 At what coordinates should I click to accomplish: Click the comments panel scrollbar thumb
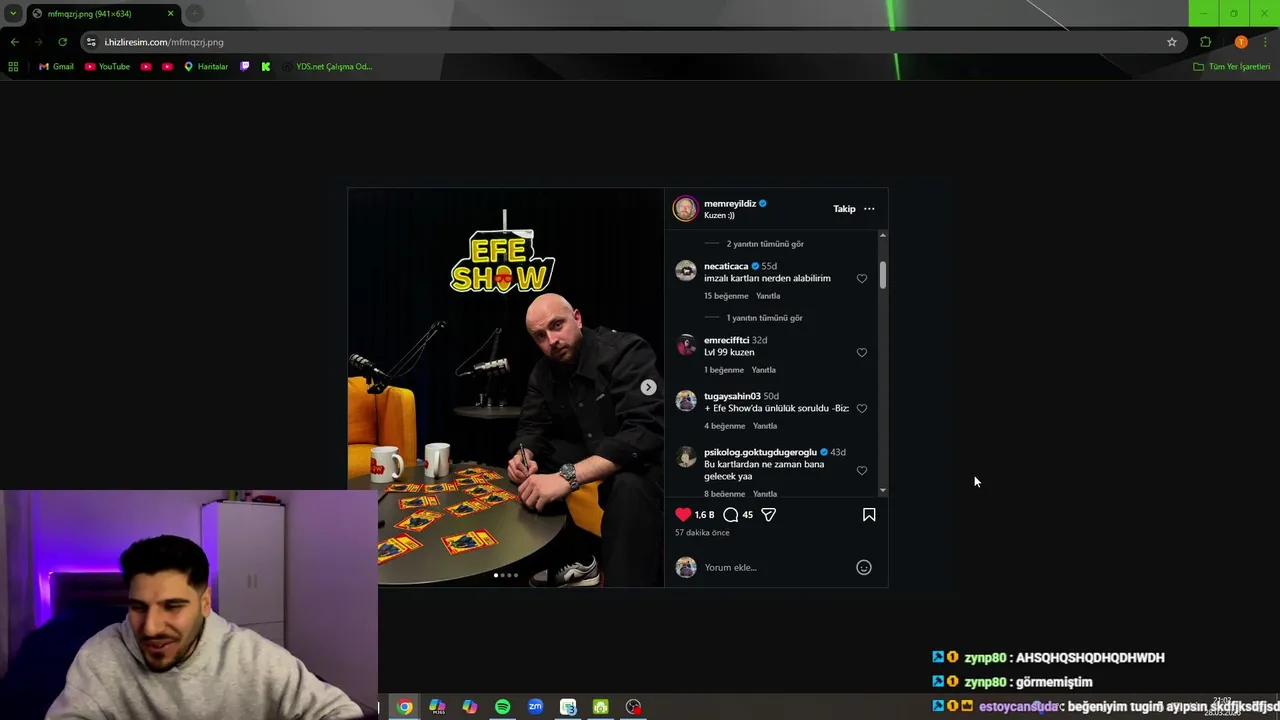pos(883,275)
